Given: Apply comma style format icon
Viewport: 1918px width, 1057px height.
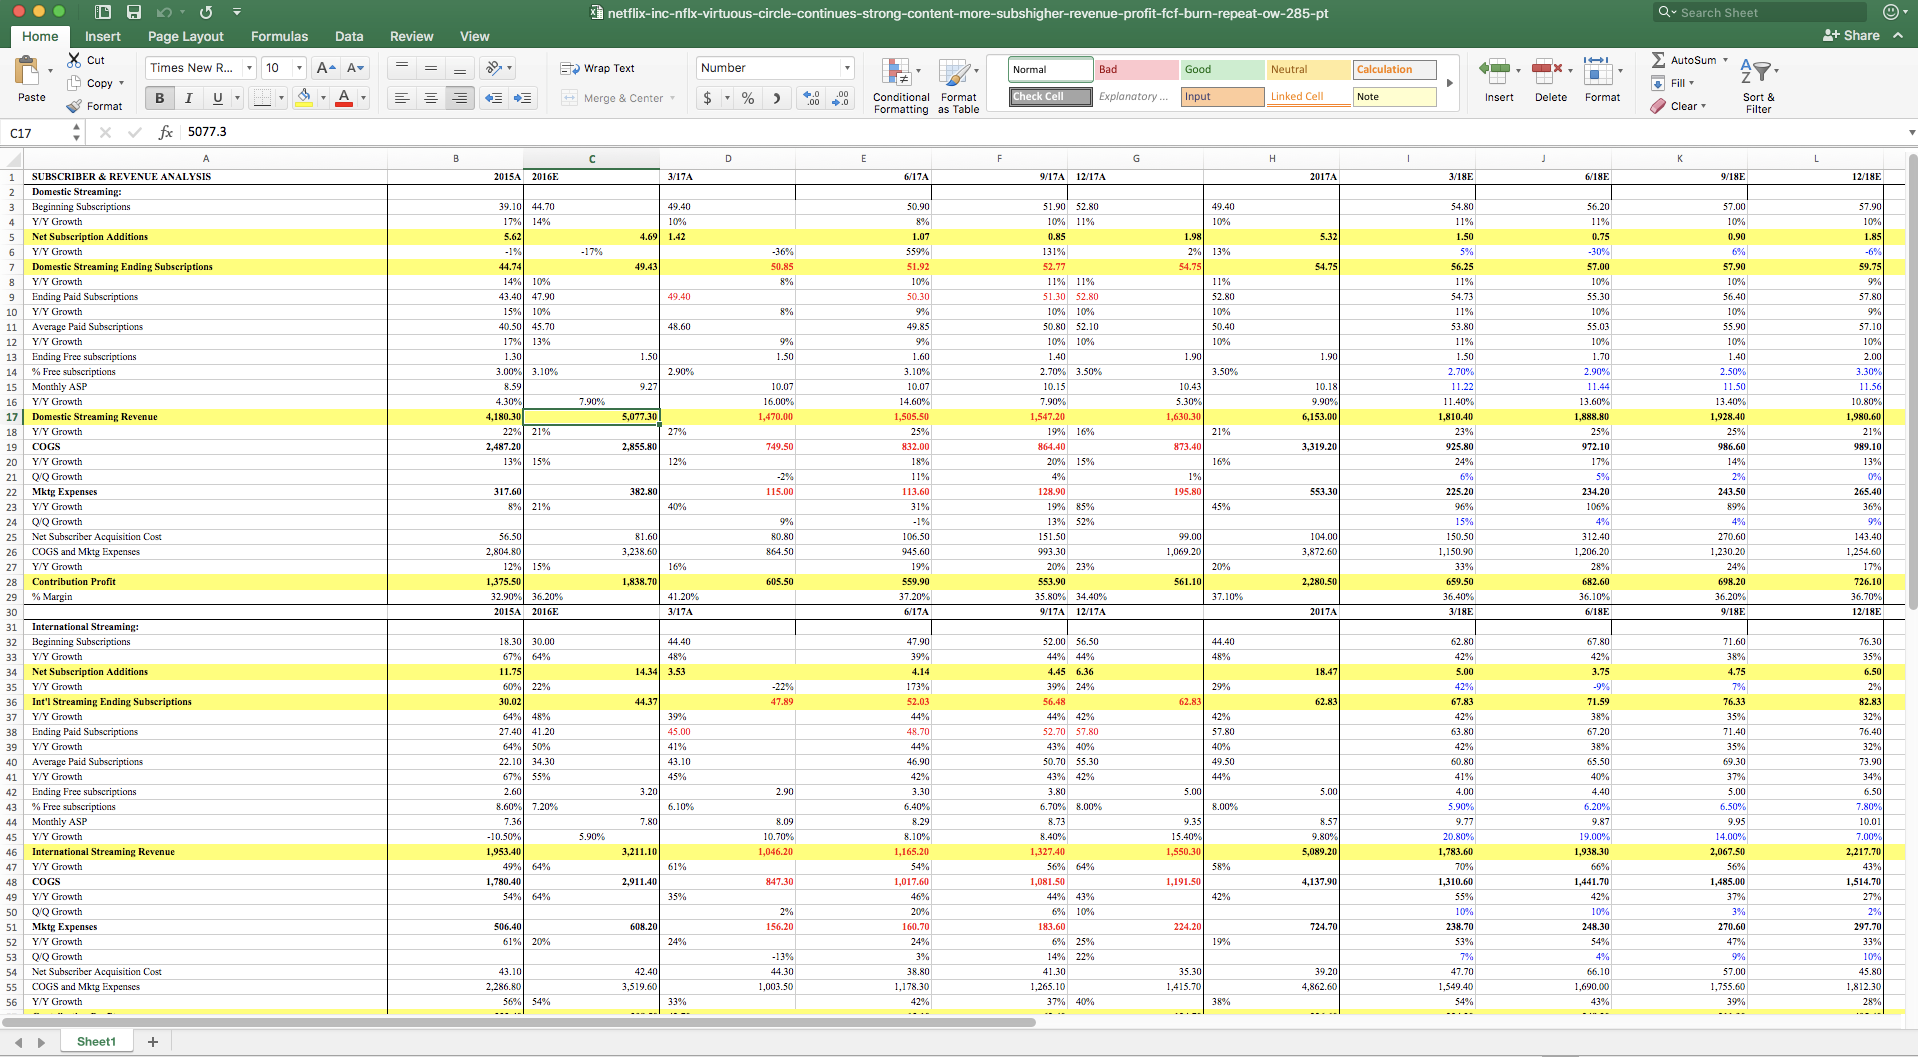Looking at the screenshot, I should coord(776,98).
